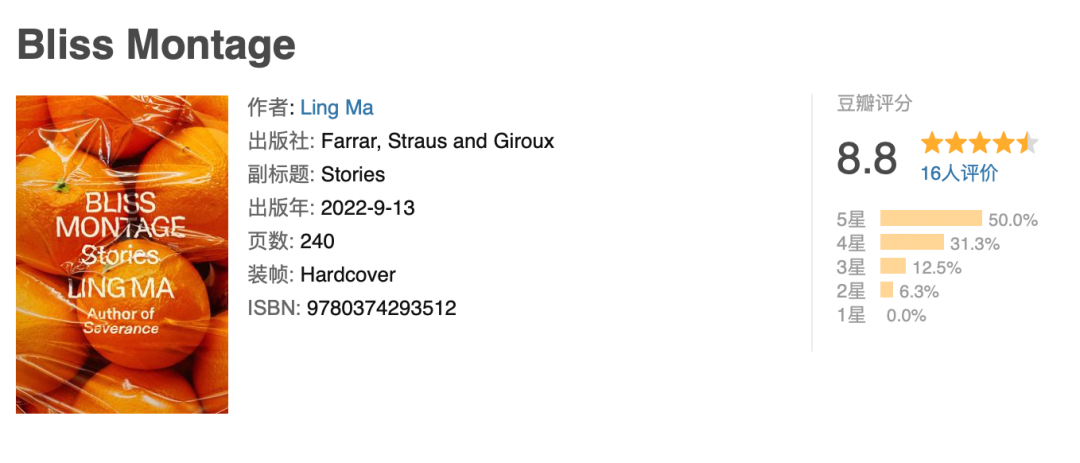Click the 50.0% five-star percentage
The height and width of the screenshot is (463, 1080).
[1013, 220]
